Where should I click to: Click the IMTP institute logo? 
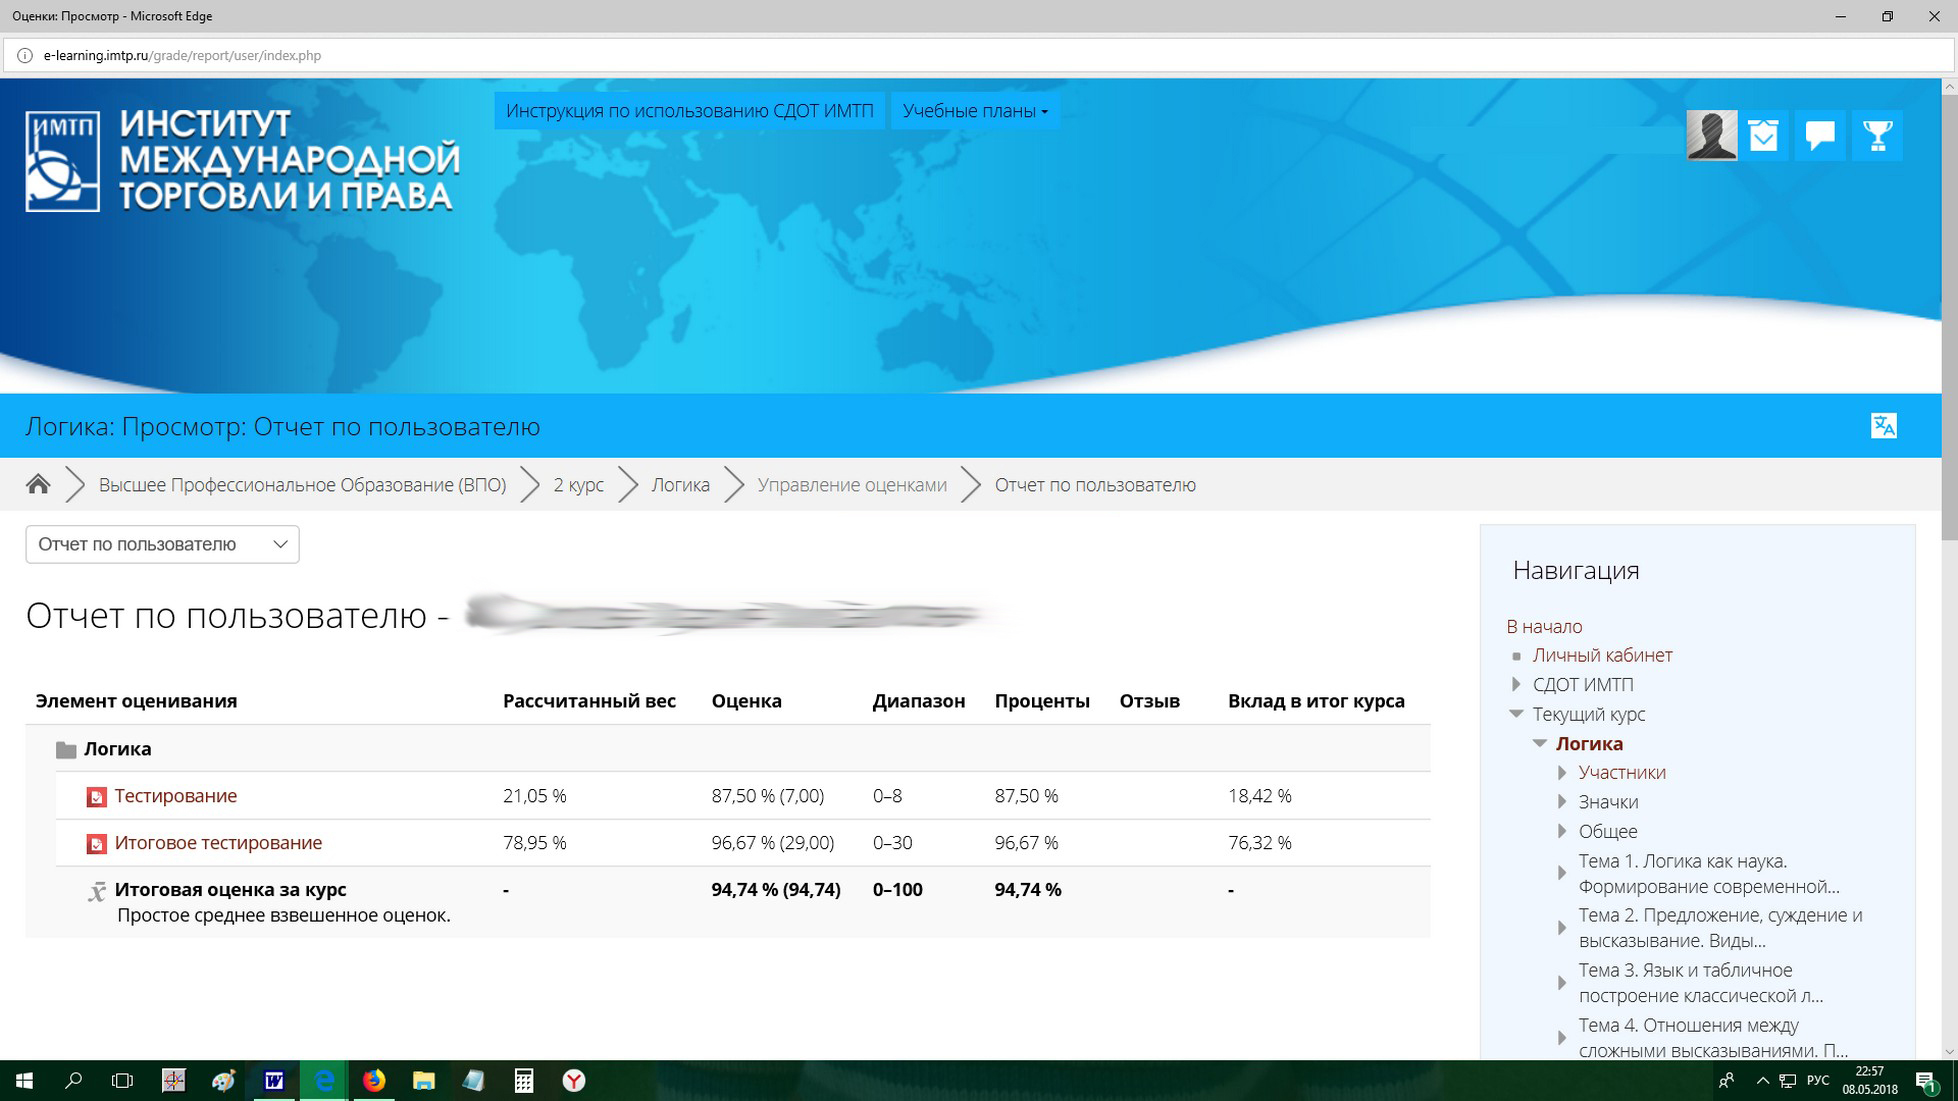tap(243, 160)
